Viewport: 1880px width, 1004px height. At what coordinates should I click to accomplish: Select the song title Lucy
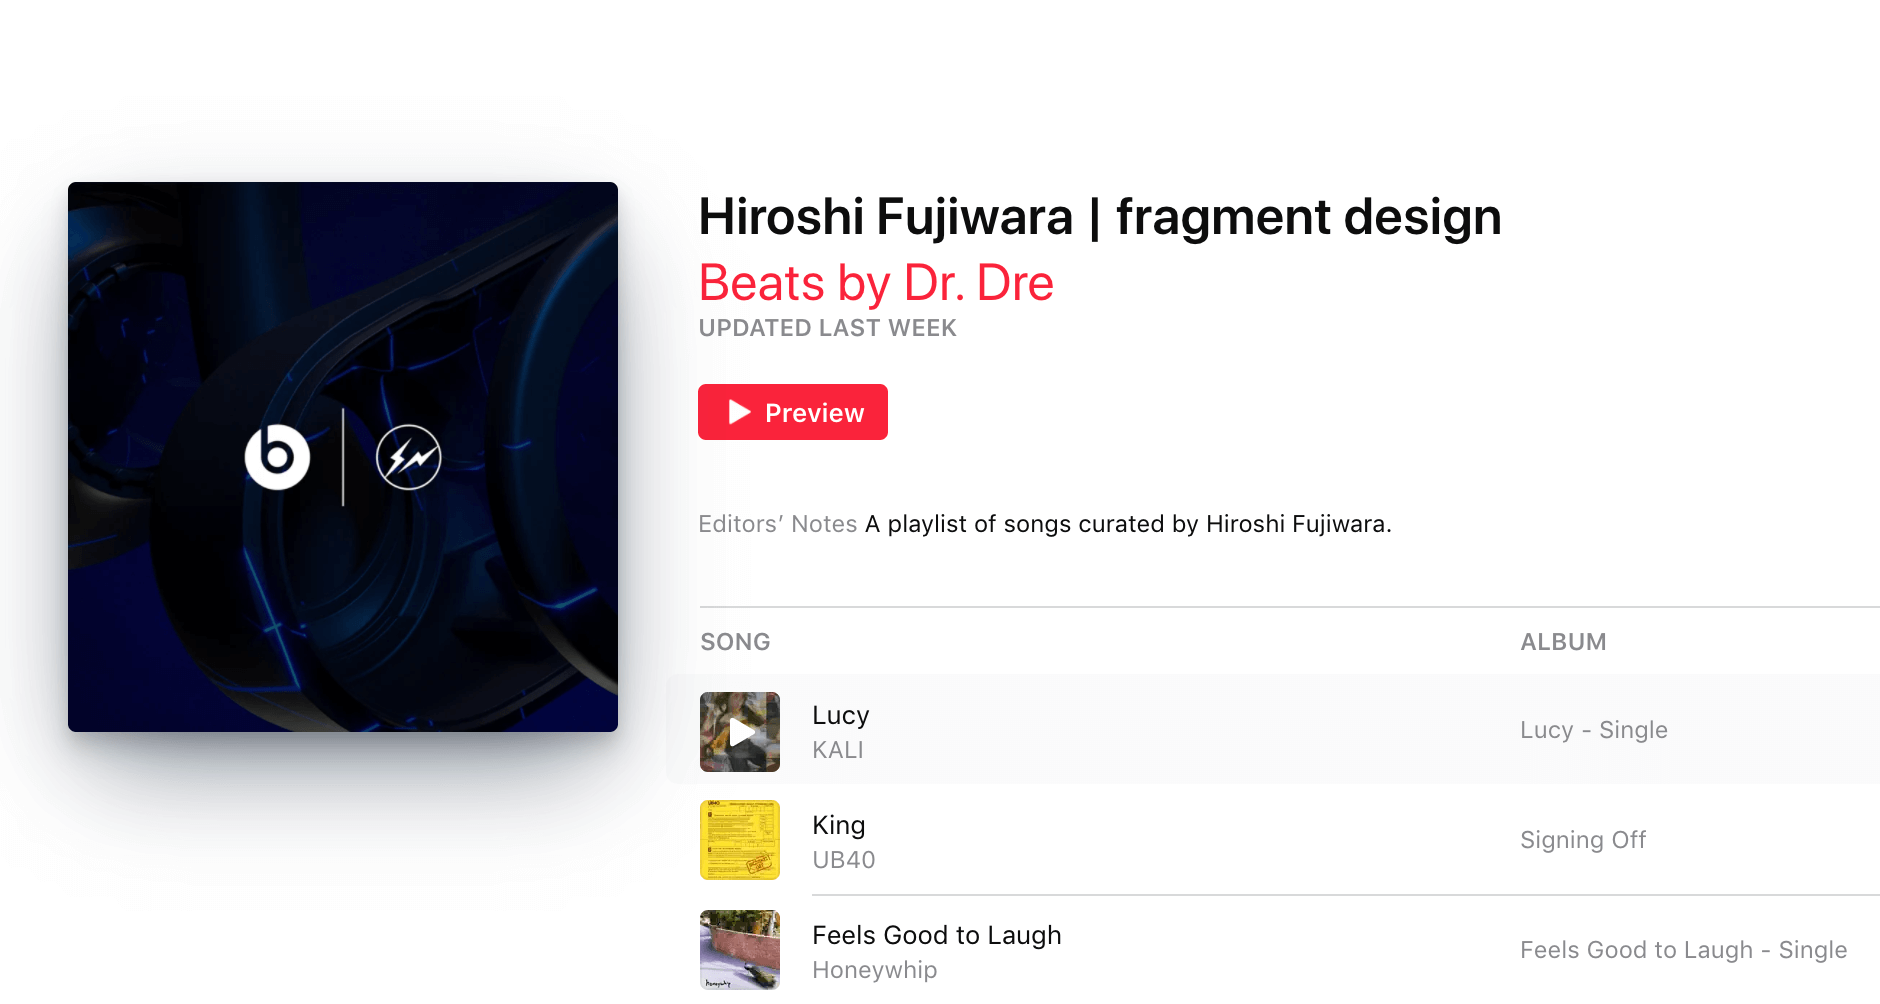point(841,715)
